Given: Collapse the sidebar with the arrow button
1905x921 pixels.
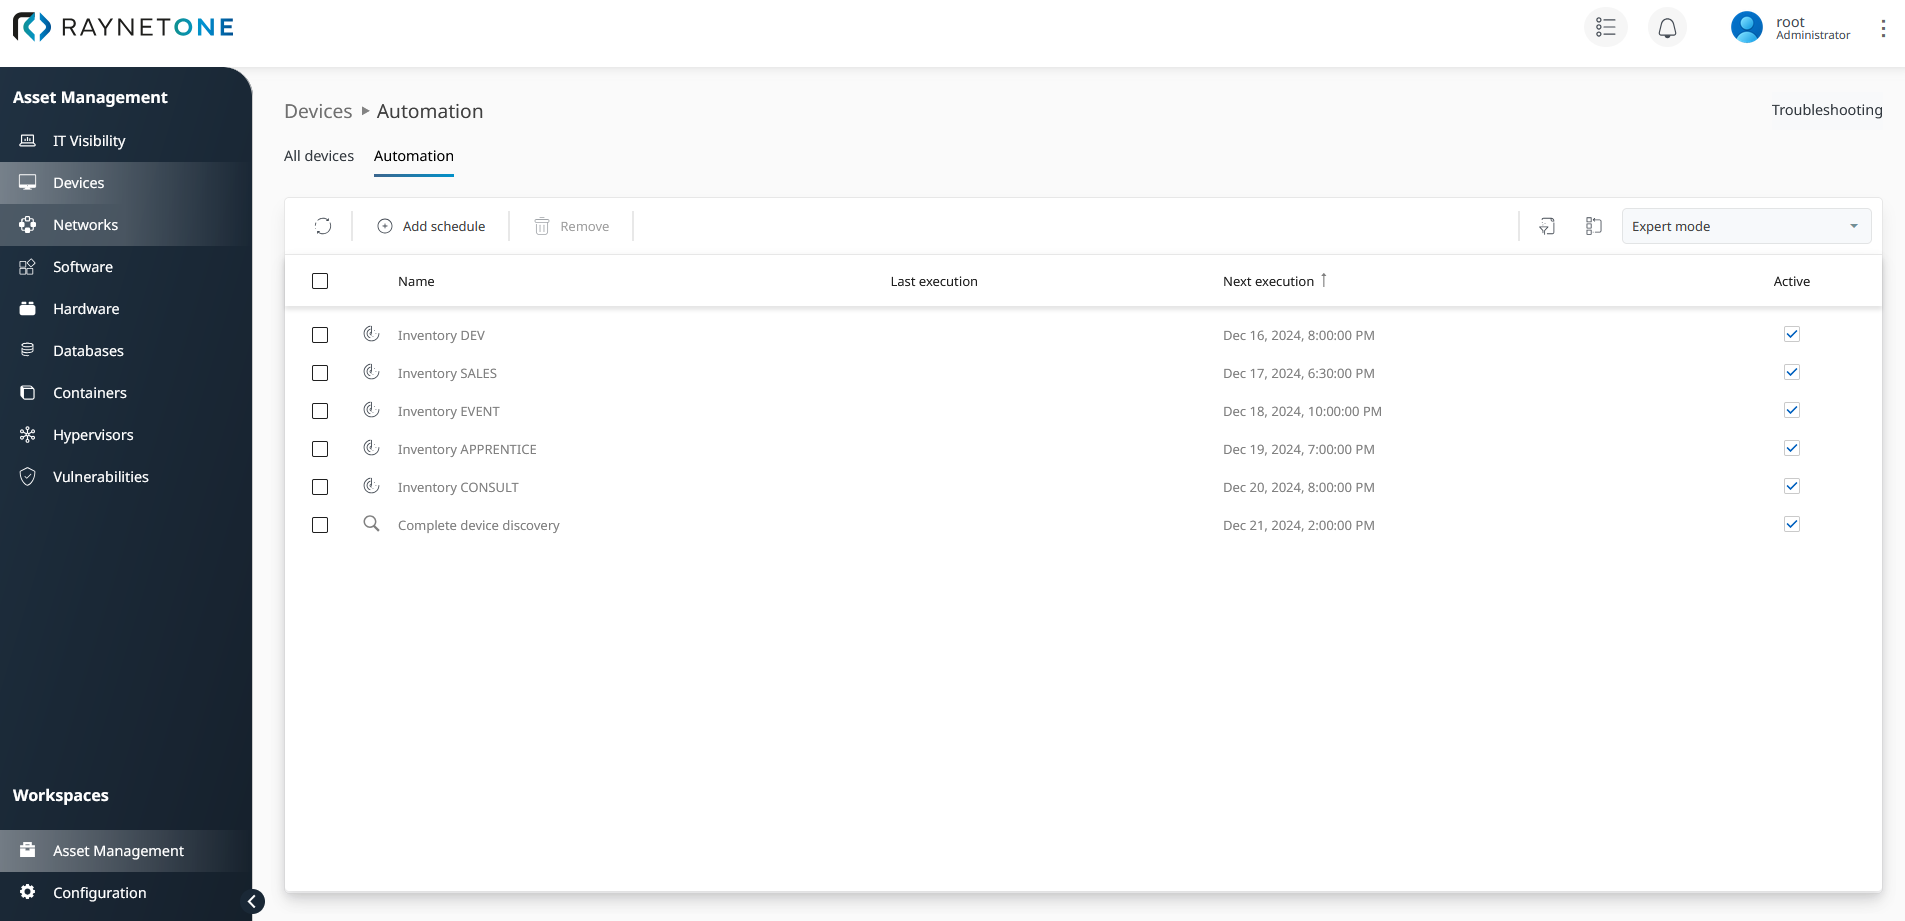Looking at the screenshot, I should tap(254, 901).
